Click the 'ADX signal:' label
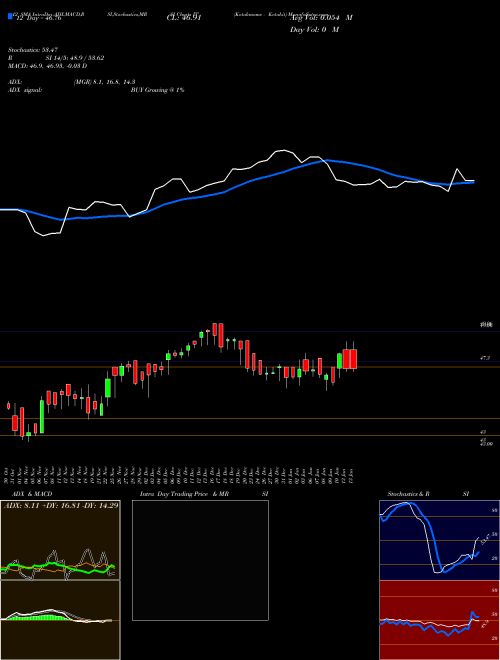 [x=25, y=90]
